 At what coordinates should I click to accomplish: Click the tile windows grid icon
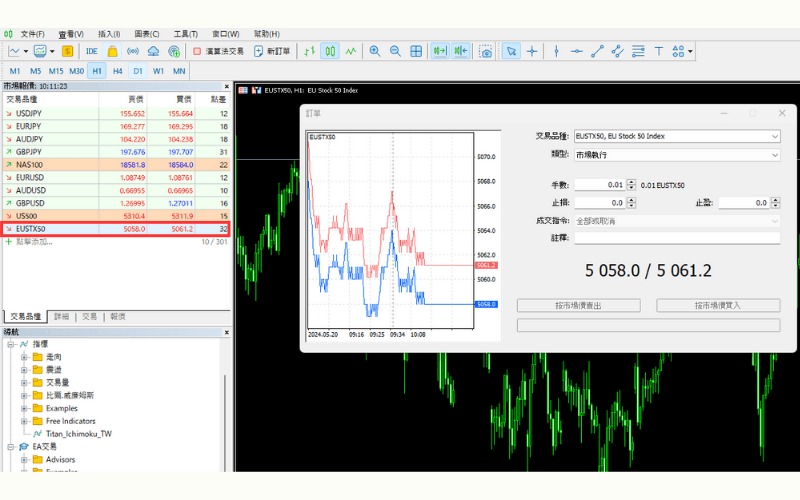(416, 51)
